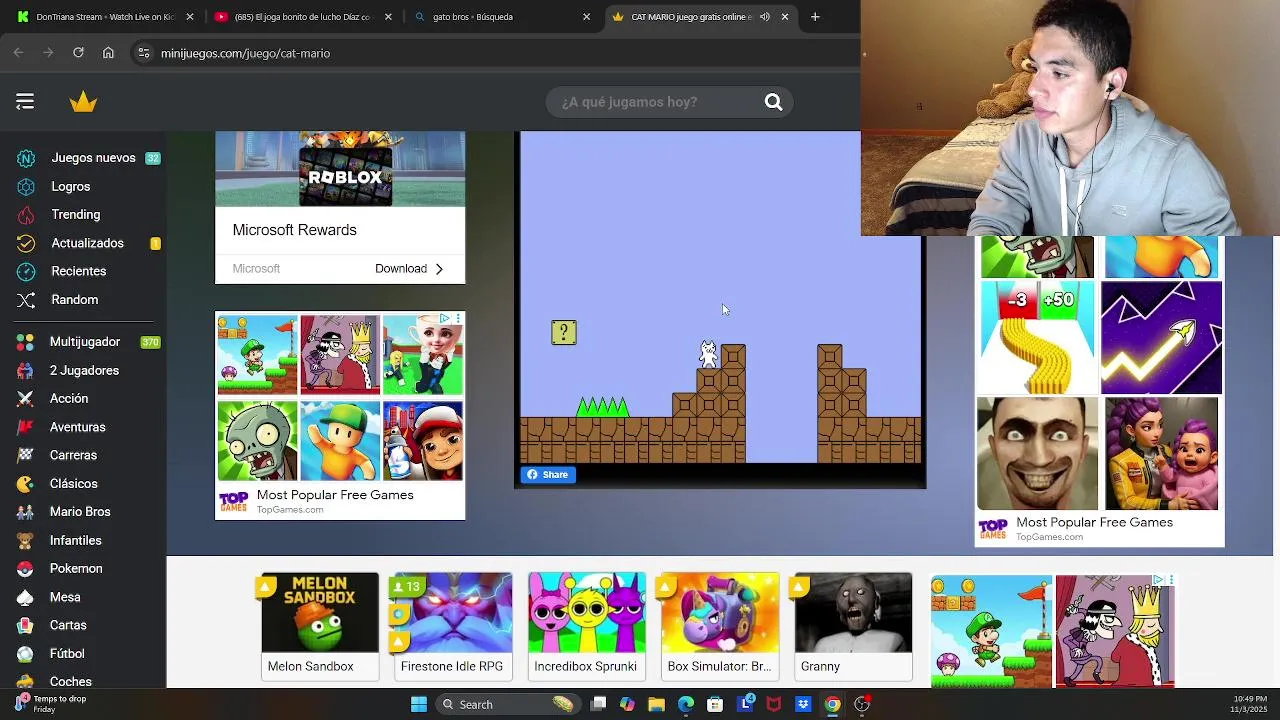The image size is (1280, 720).
Task: Click the Mesa category icon
Action: 26,597
